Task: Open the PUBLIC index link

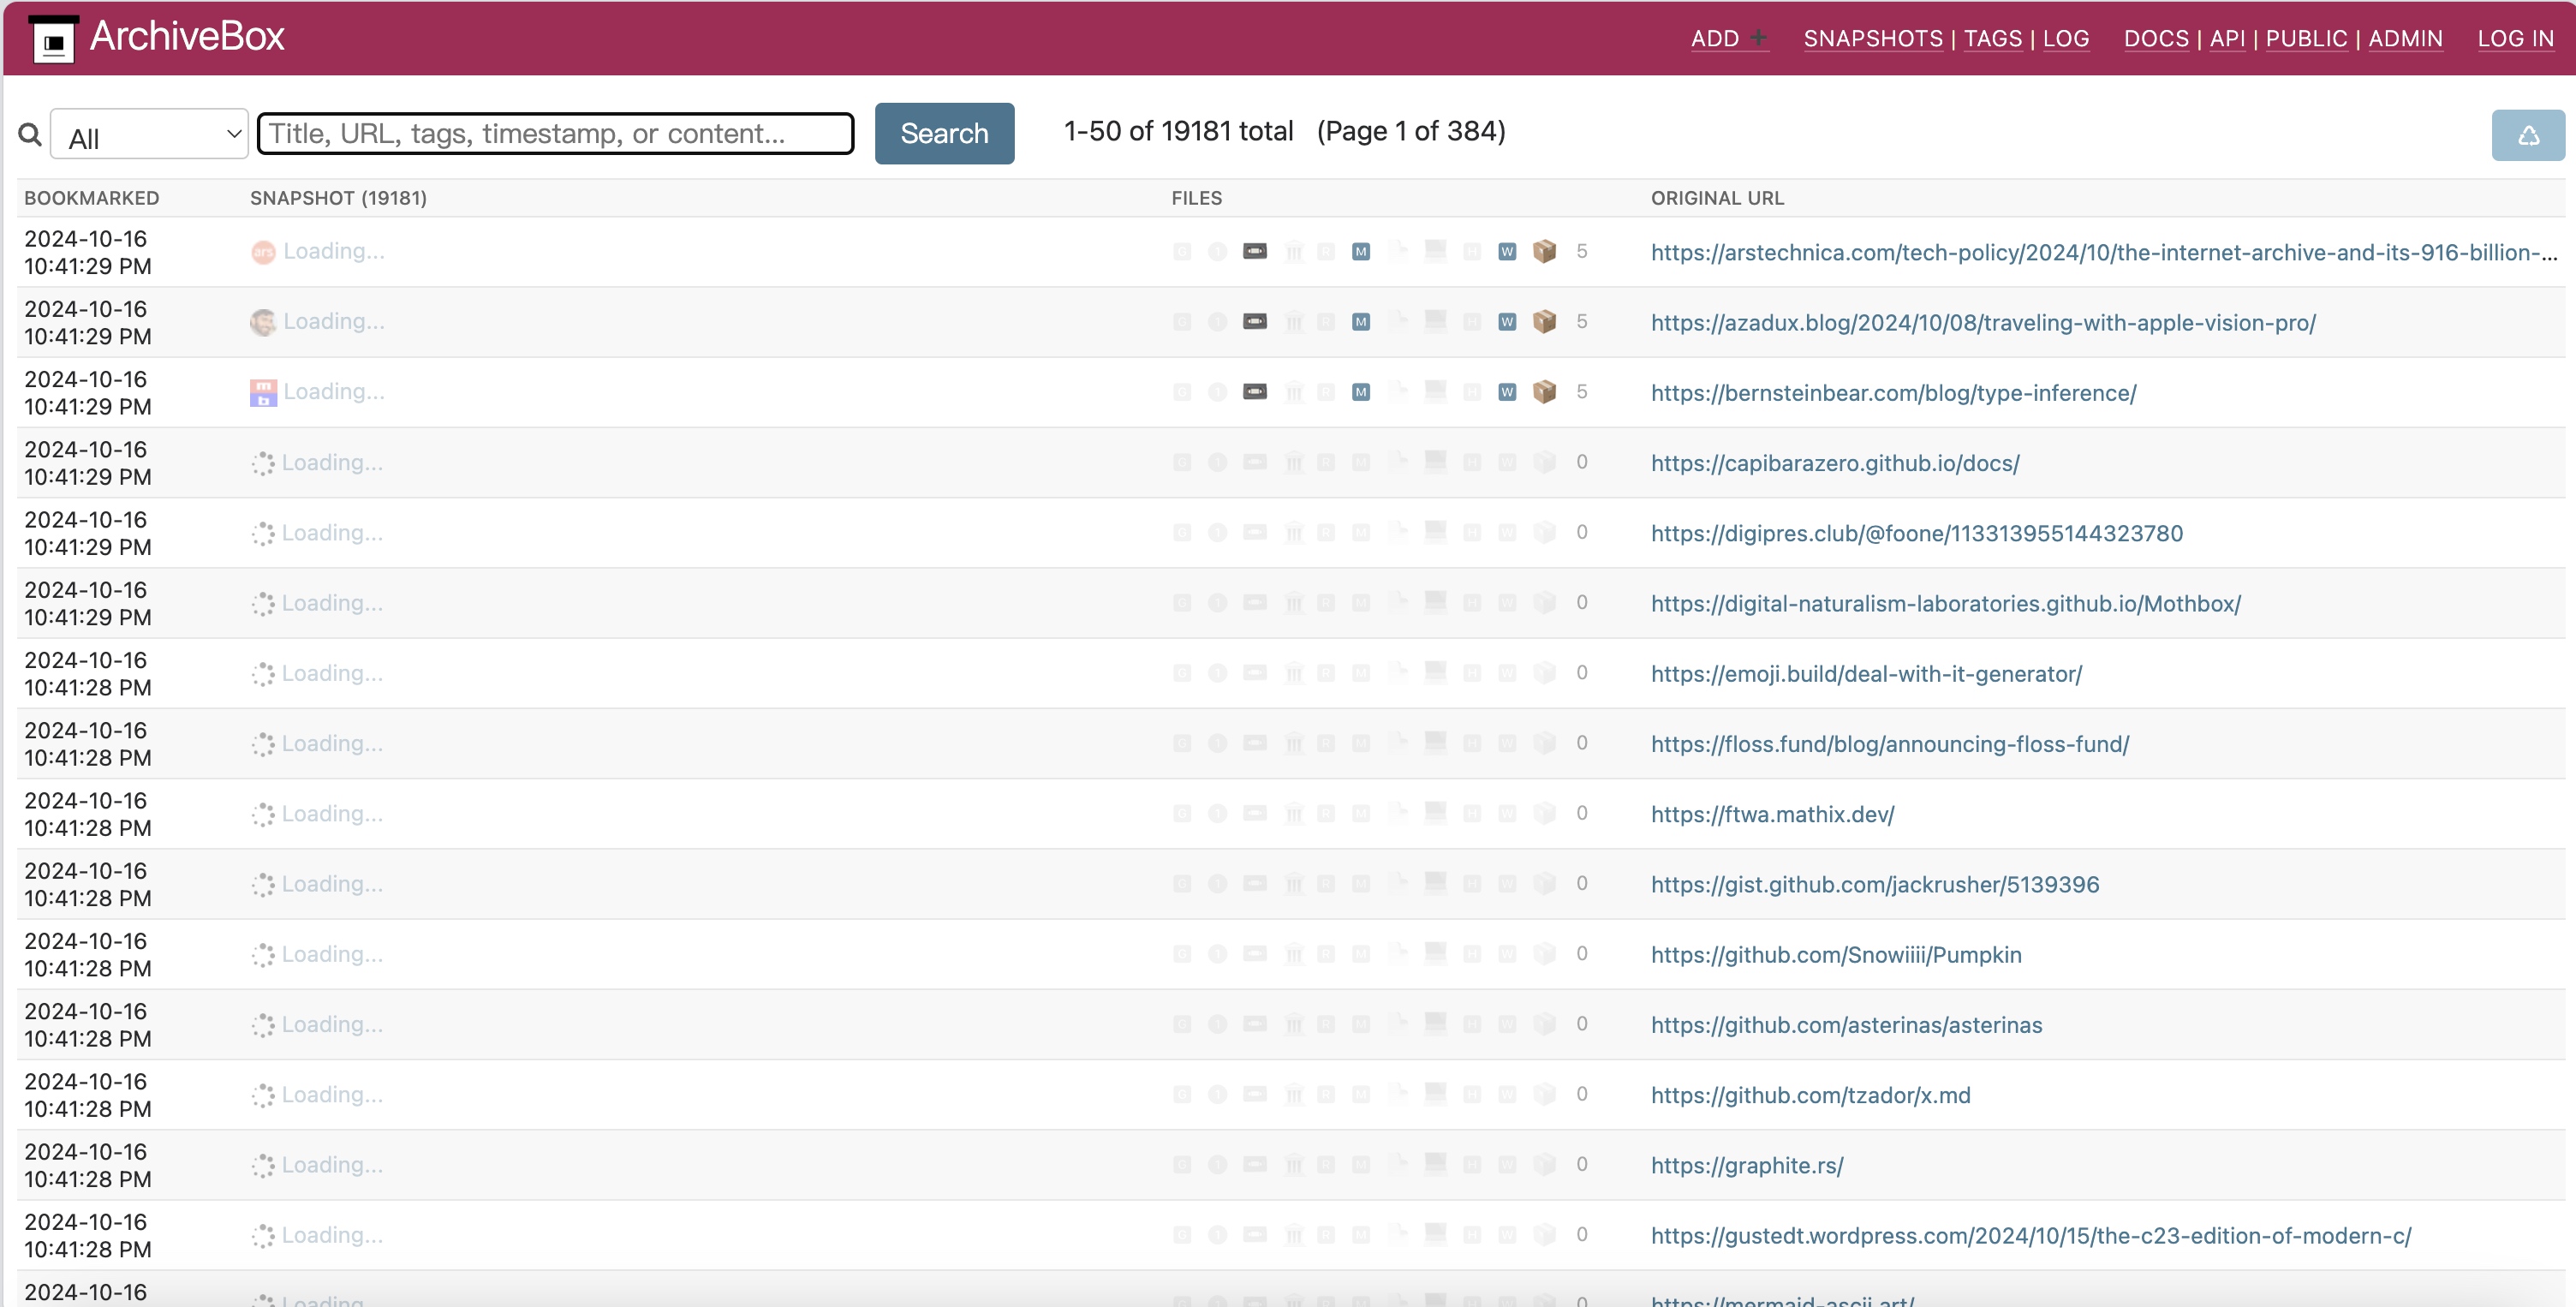Action: pos(2305,38)
